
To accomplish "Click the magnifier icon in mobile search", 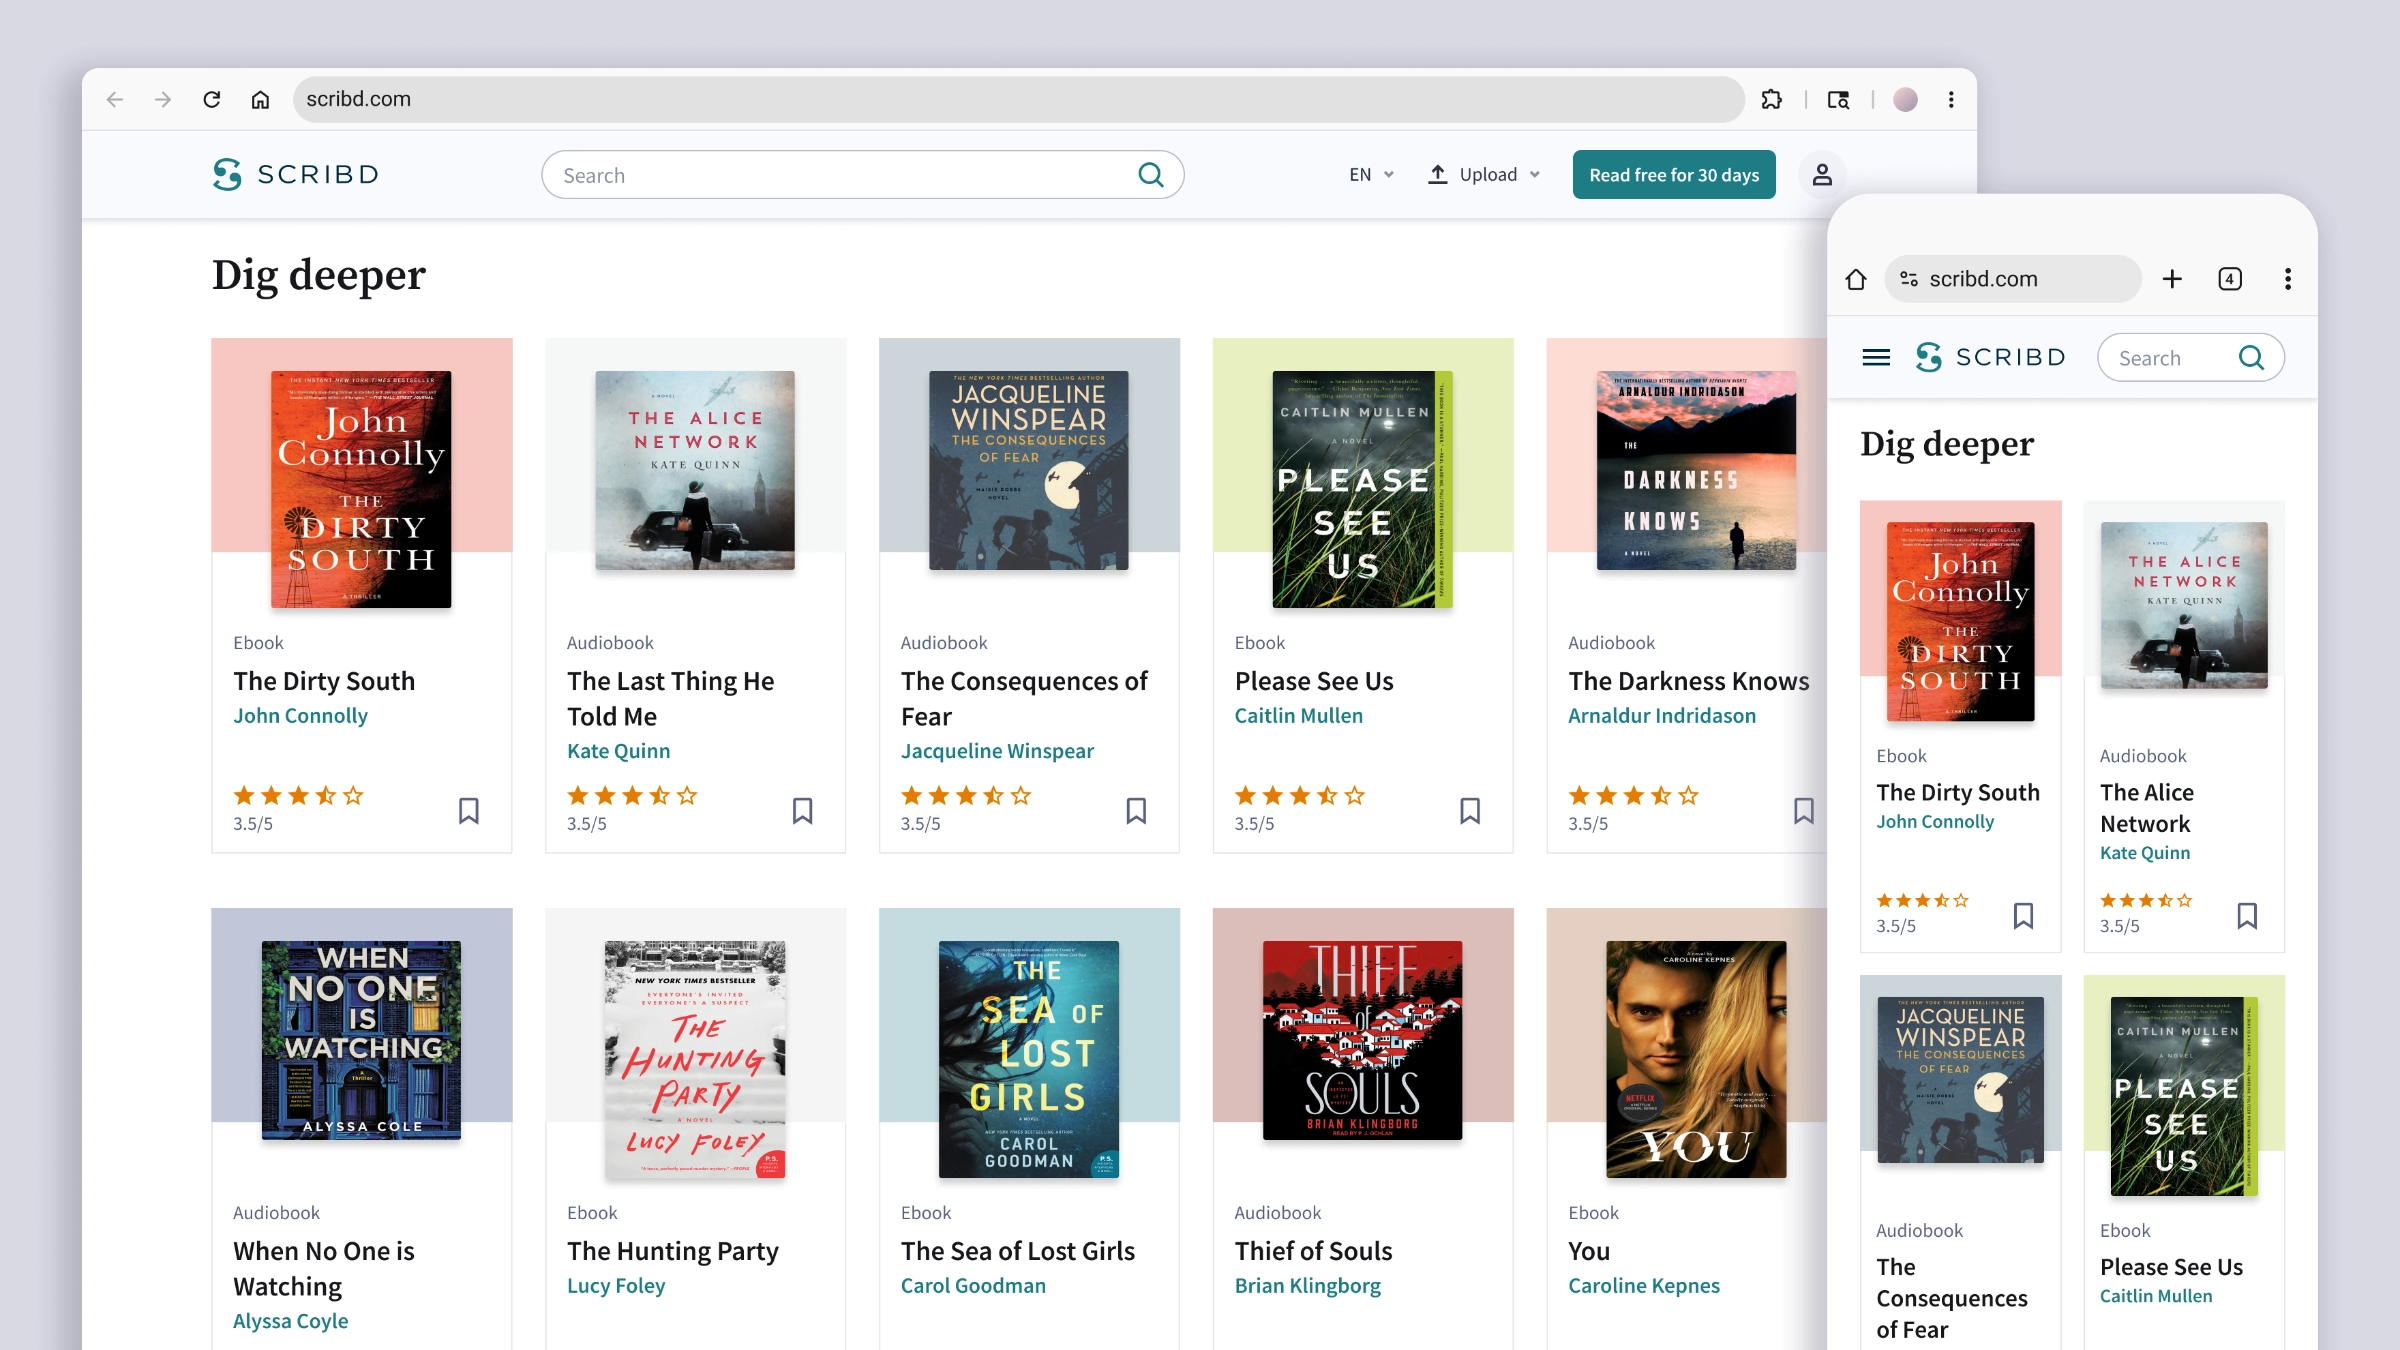I will [x=2251, y=357].
